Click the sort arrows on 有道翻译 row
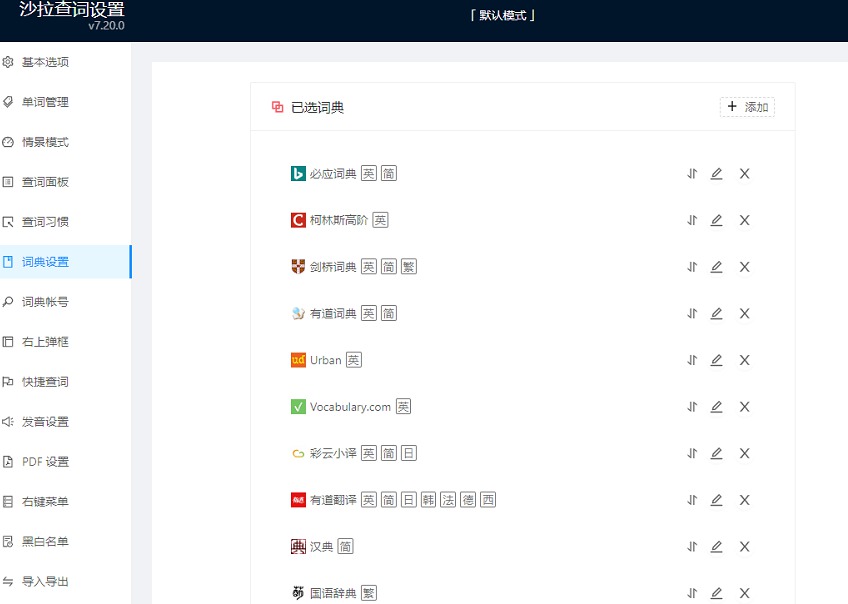848x604 pixels. pos(692,500)
